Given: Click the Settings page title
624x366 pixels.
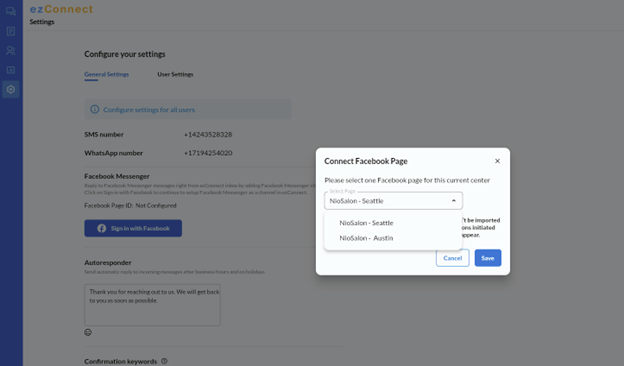Looking at the screenshot, I should [42, 22].
